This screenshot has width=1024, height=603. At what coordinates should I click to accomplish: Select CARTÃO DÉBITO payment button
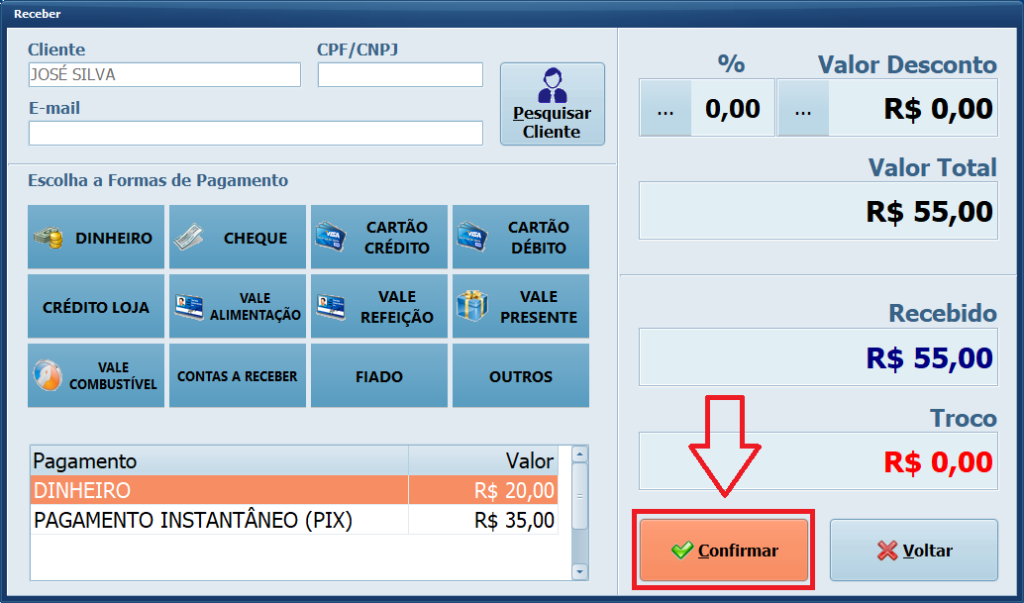[520, 237]
